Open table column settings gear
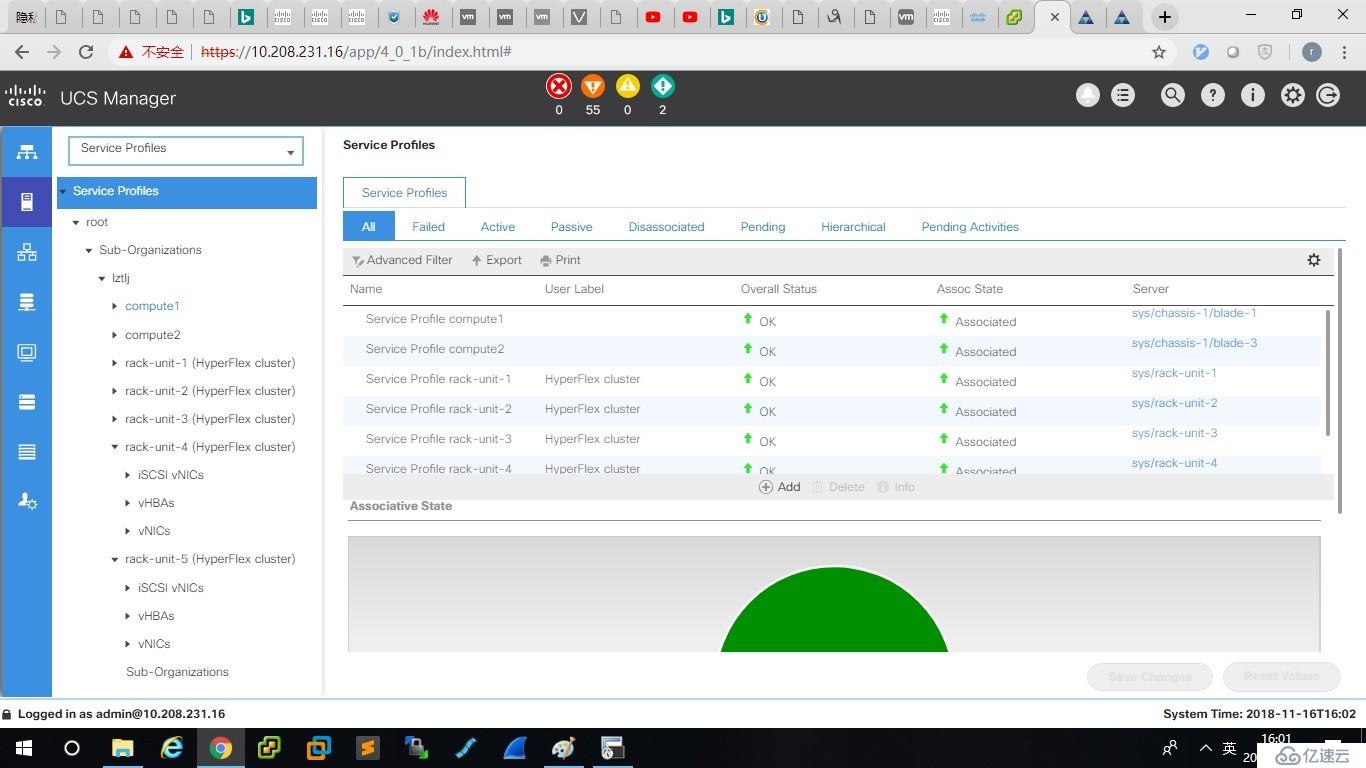Screen dimensions: 1366x768 (x=1314, y=260)
